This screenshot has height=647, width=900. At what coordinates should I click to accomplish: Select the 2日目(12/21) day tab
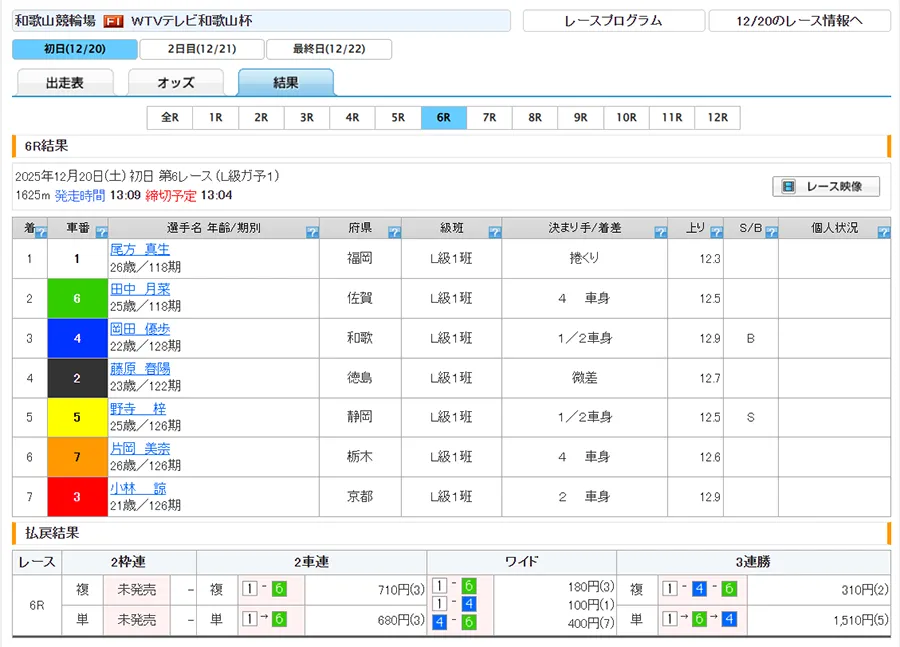[x=202, y=49]
